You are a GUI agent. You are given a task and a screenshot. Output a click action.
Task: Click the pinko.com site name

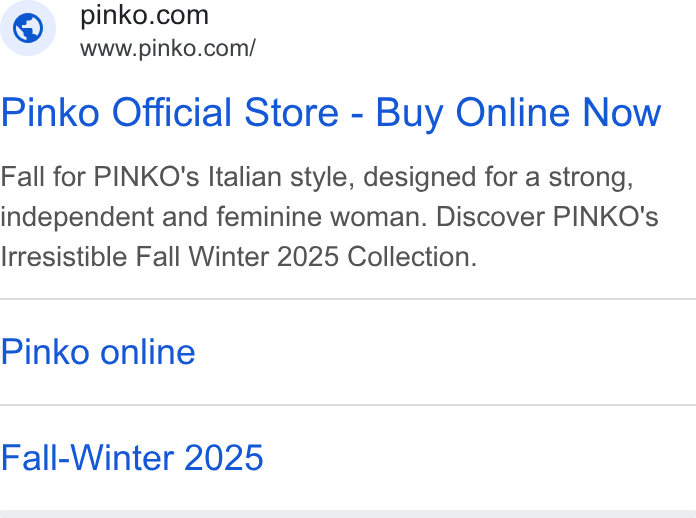(144, 16)
